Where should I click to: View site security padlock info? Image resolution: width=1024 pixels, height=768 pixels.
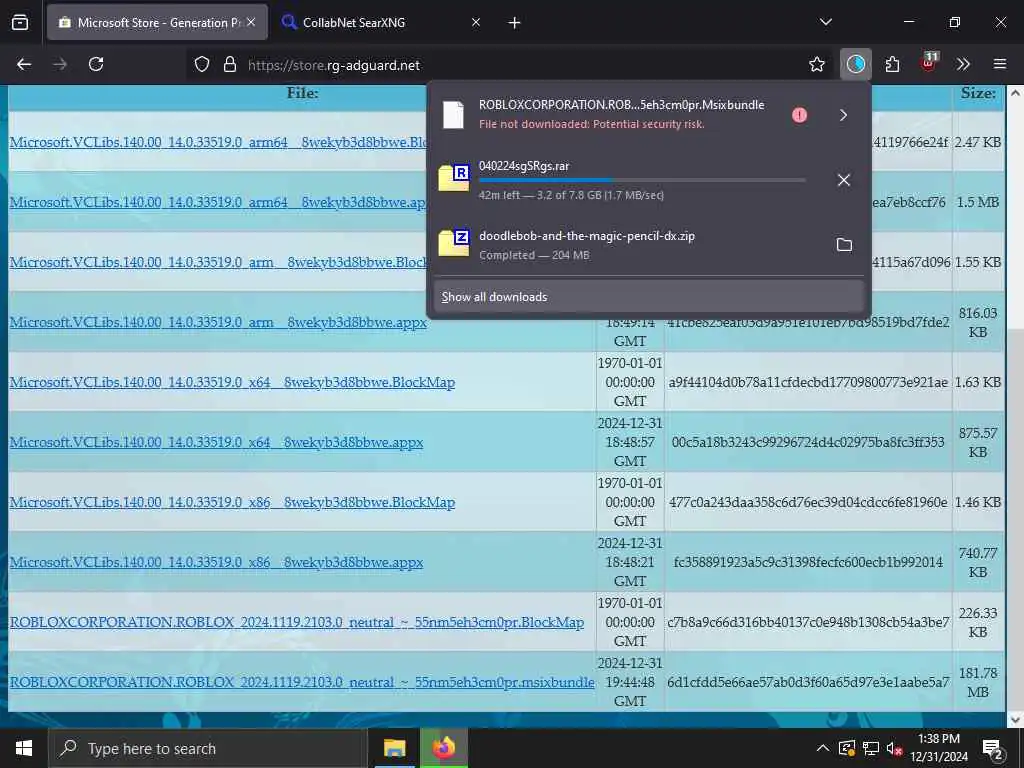pyautogui.click(x=229, y=65)
